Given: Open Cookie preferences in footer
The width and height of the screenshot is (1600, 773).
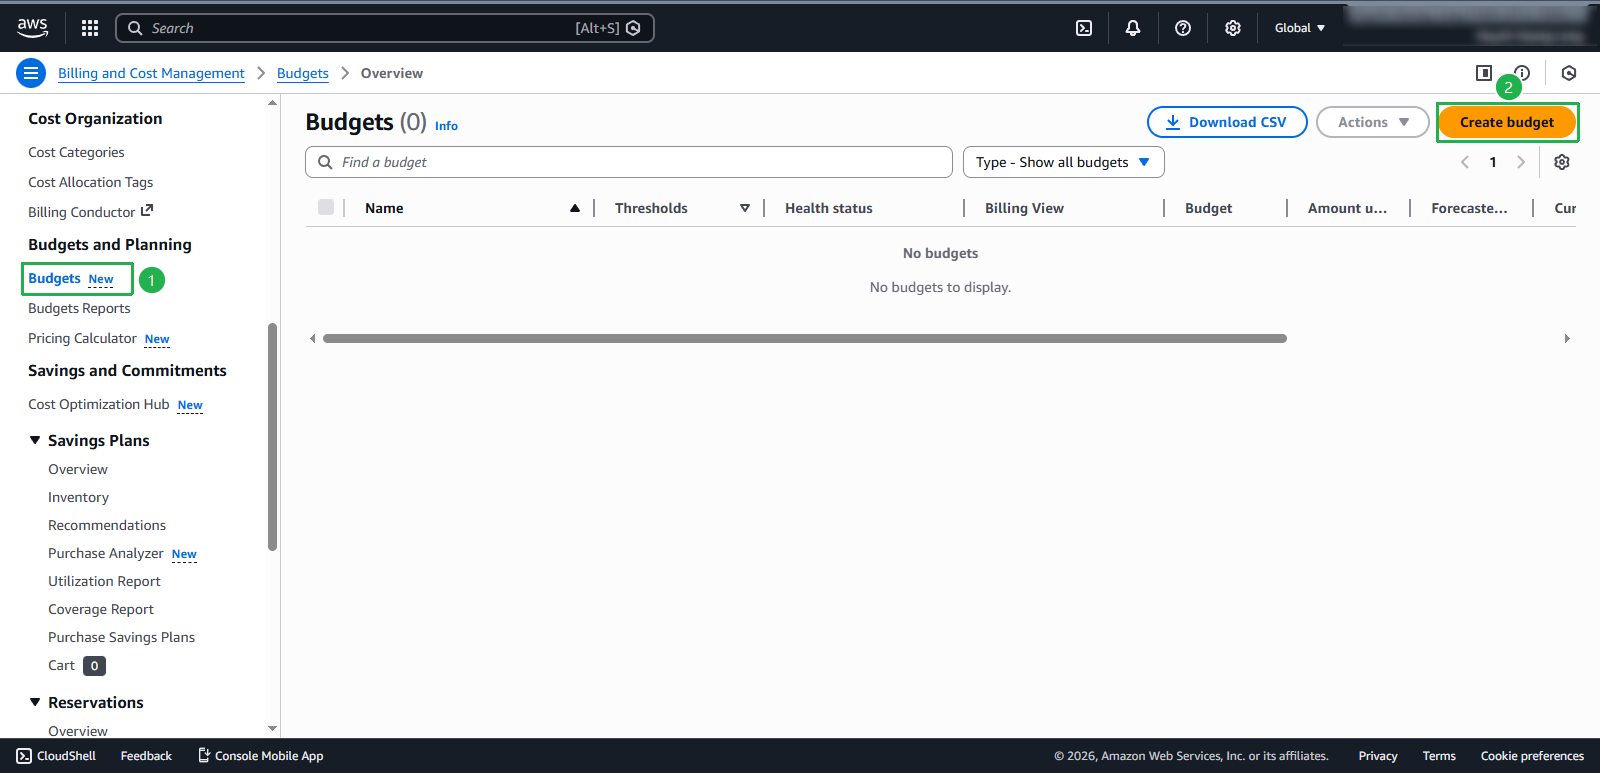Looking at the screenshot, I should [1532, 756].
